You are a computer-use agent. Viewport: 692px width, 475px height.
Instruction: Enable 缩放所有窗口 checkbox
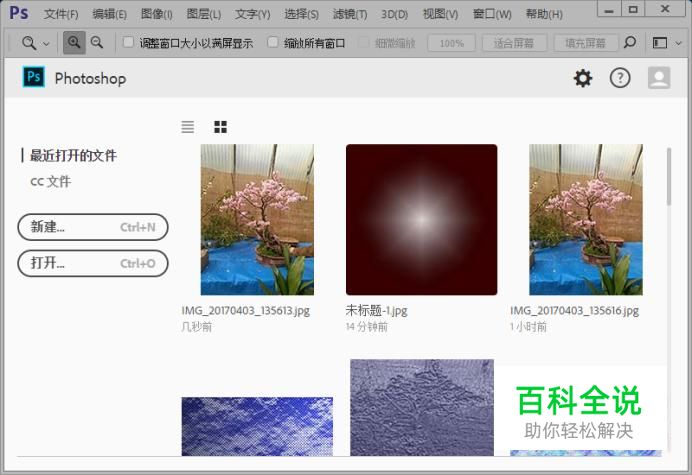tap(273, 42)
